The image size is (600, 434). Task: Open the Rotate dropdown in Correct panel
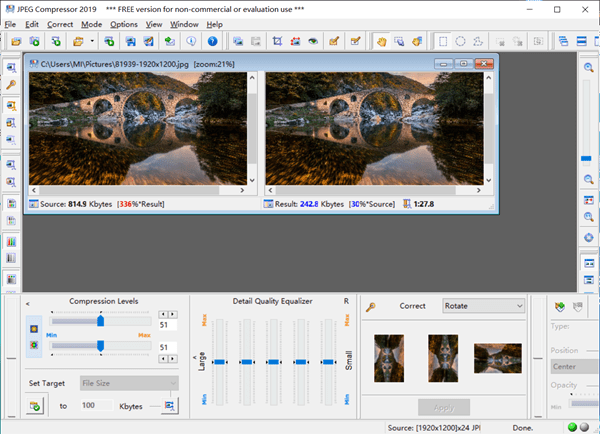tap(483, 306)
